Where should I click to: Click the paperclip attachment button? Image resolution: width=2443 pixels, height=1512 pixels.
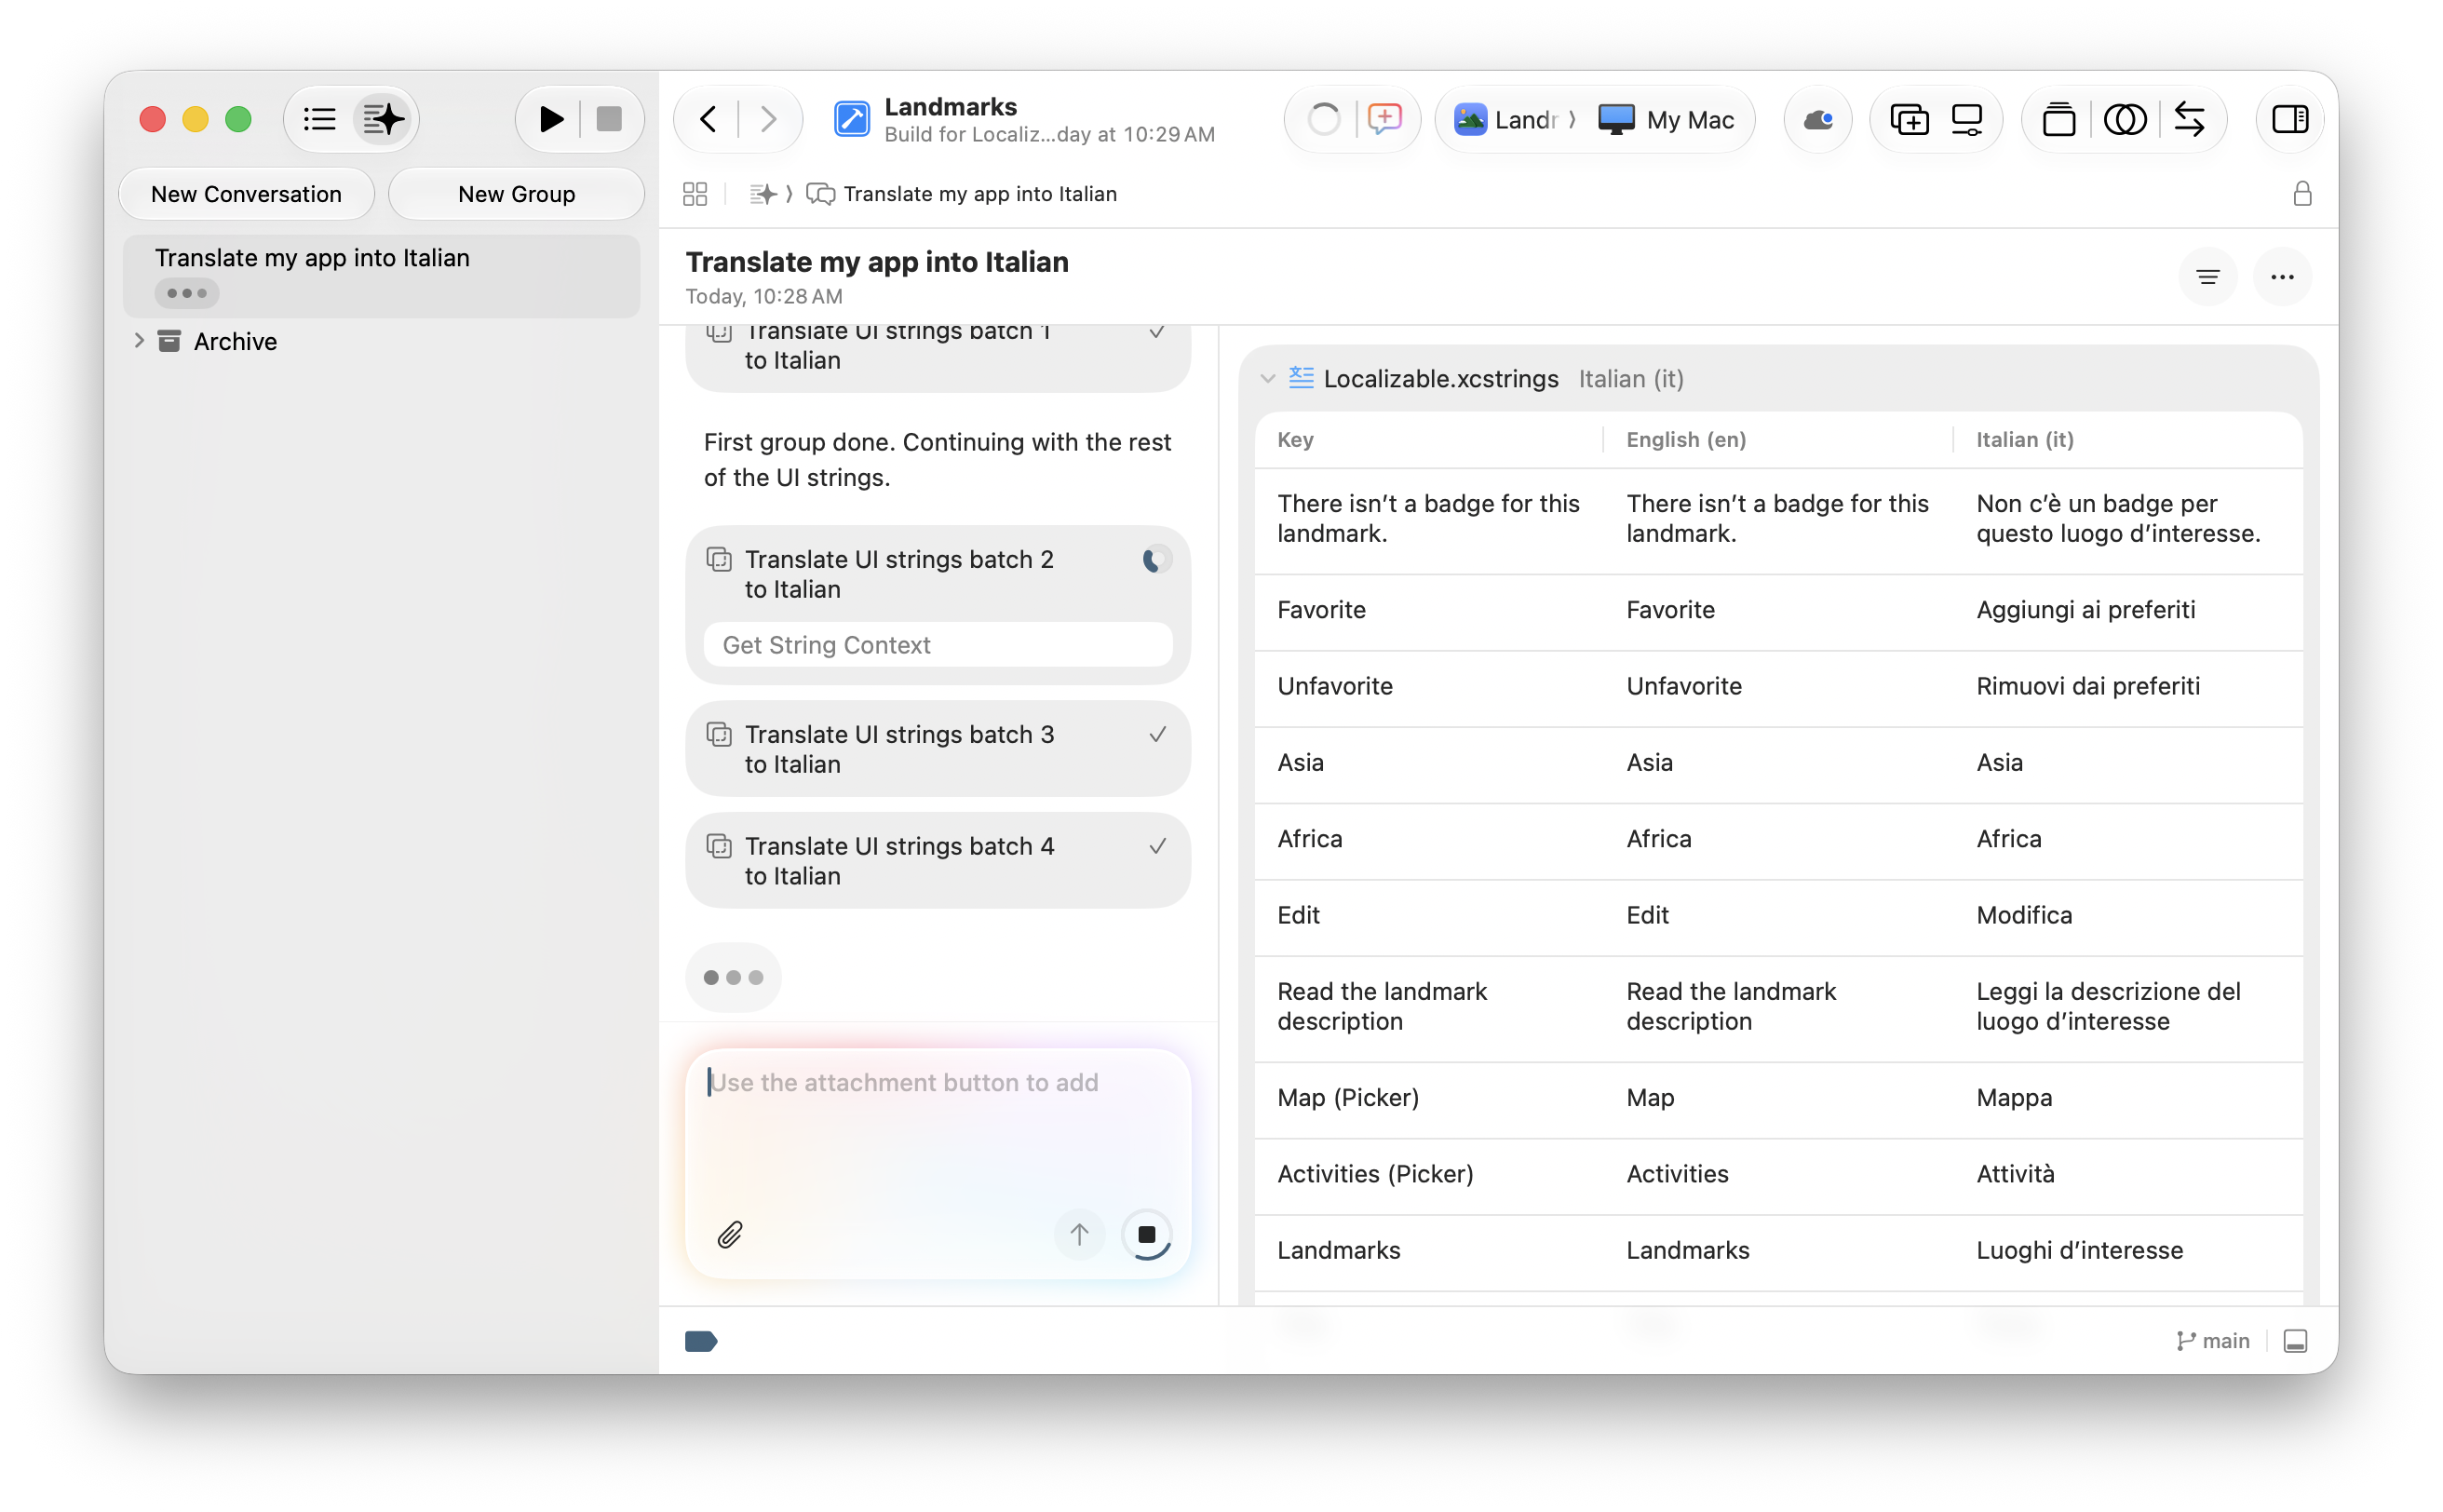(730, 1235)
